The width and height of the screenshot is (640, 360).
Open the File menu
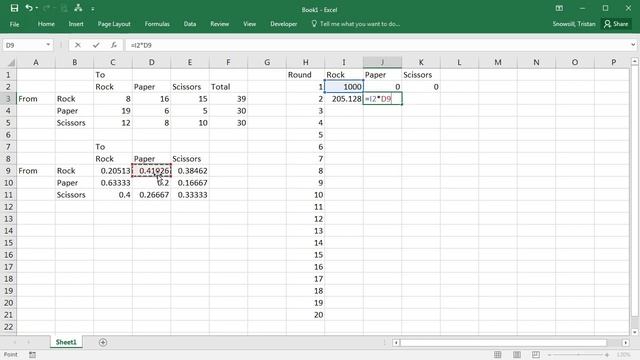click(x=14, y=24)
